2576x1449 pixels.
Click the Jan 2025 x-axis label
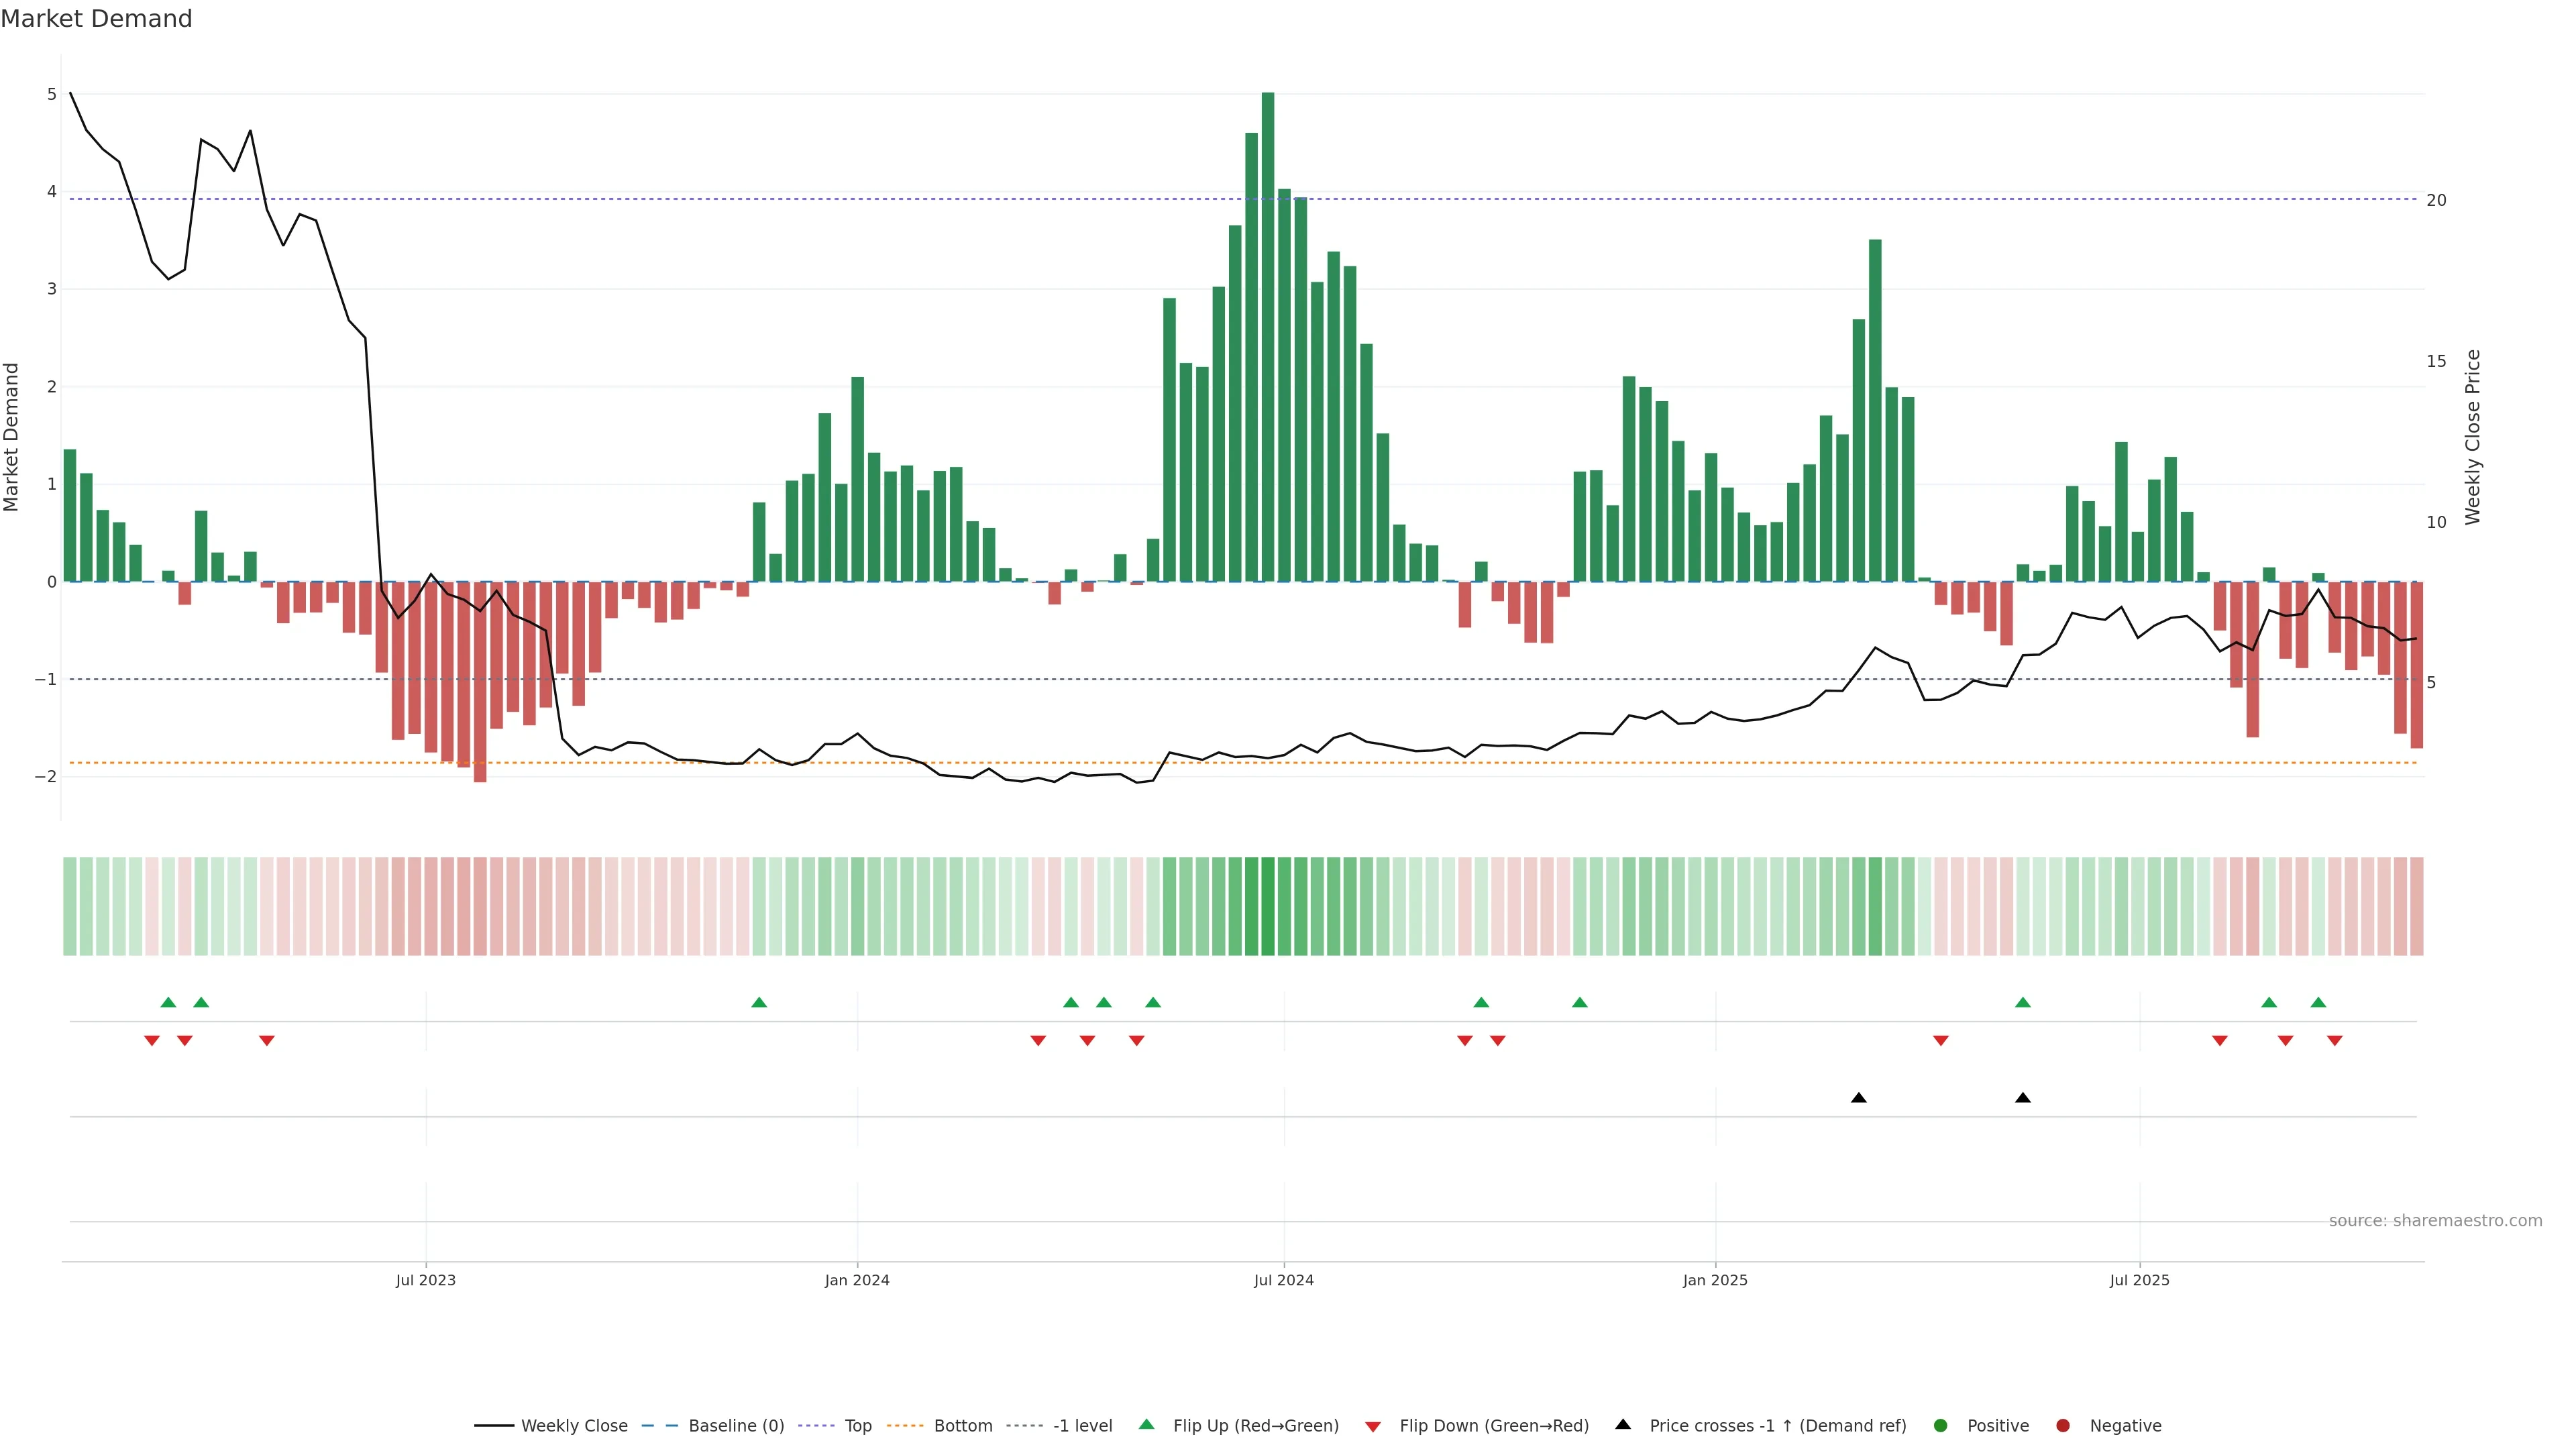(1715, 1280)
